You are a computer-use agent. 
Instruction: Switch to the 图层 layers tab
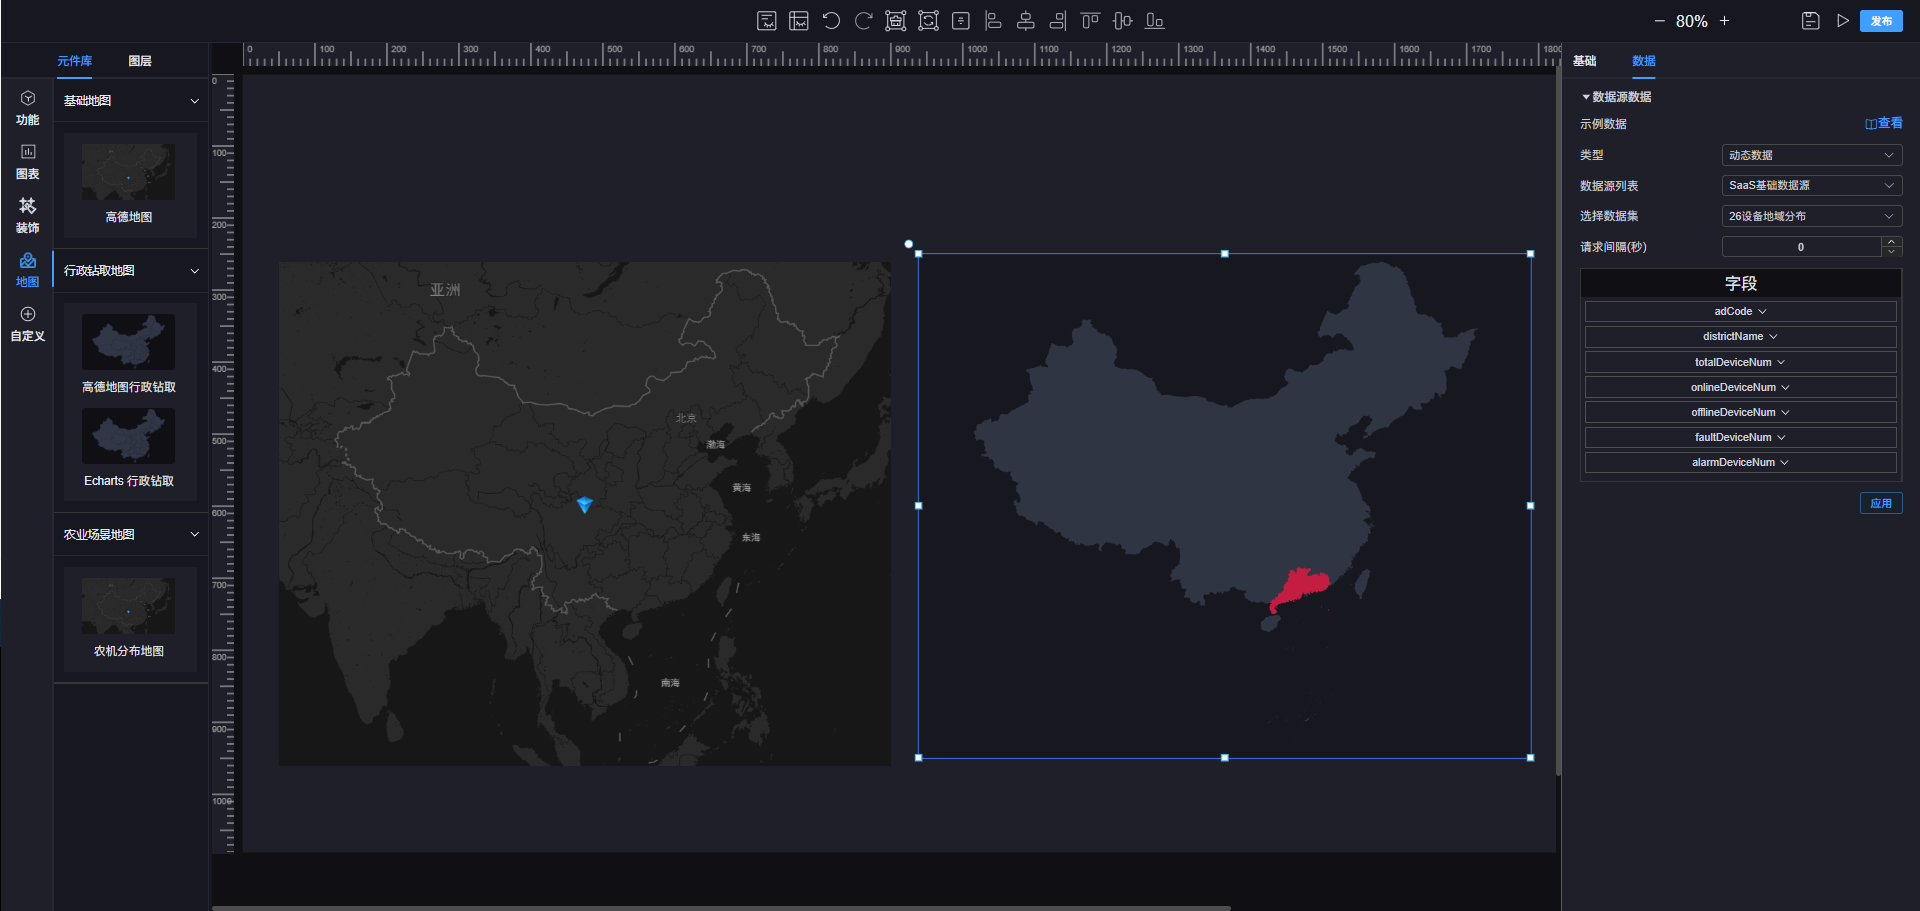pyautogui.click(x=140, y=61)
